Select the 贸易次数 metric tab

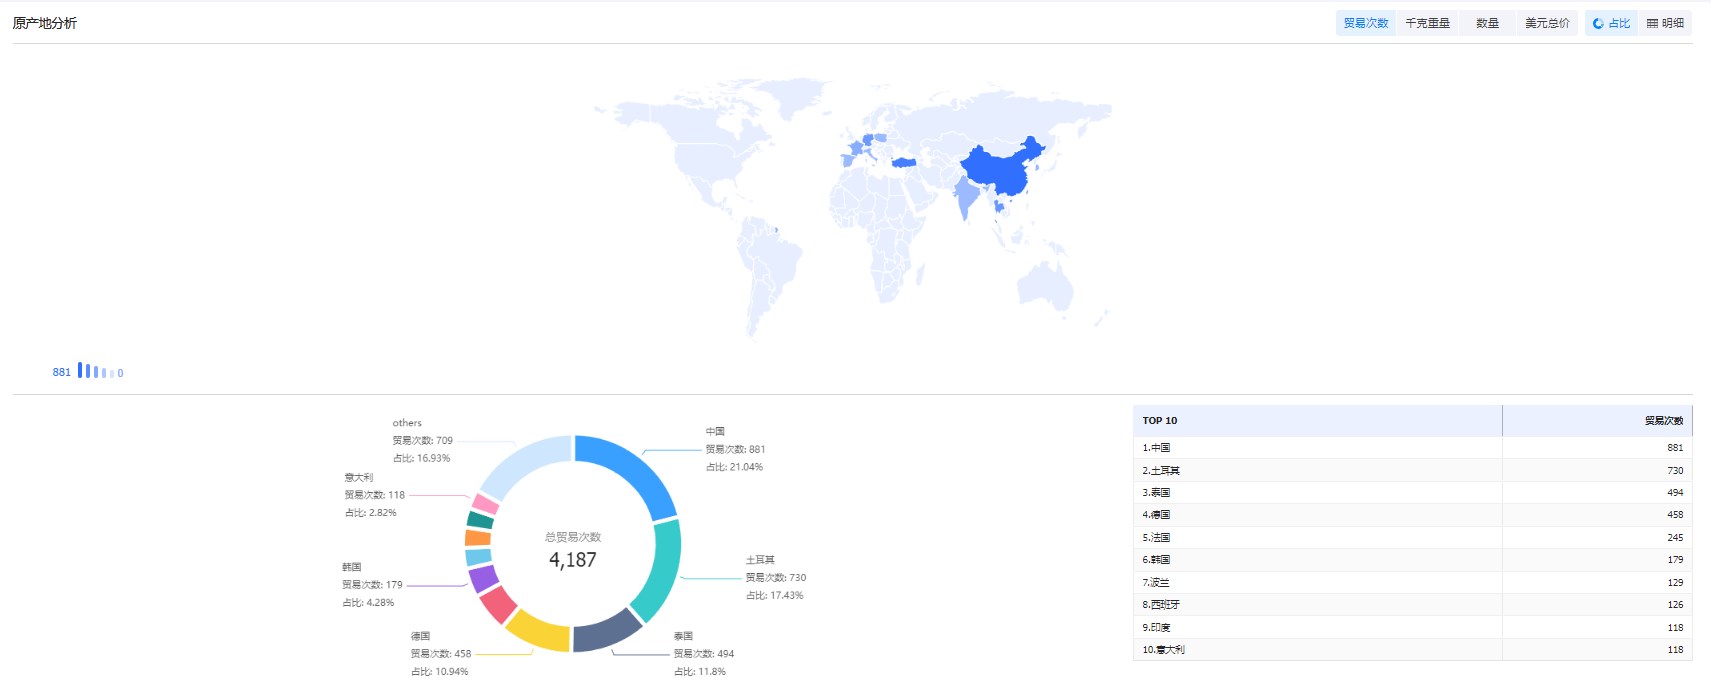pos(1365,23)
